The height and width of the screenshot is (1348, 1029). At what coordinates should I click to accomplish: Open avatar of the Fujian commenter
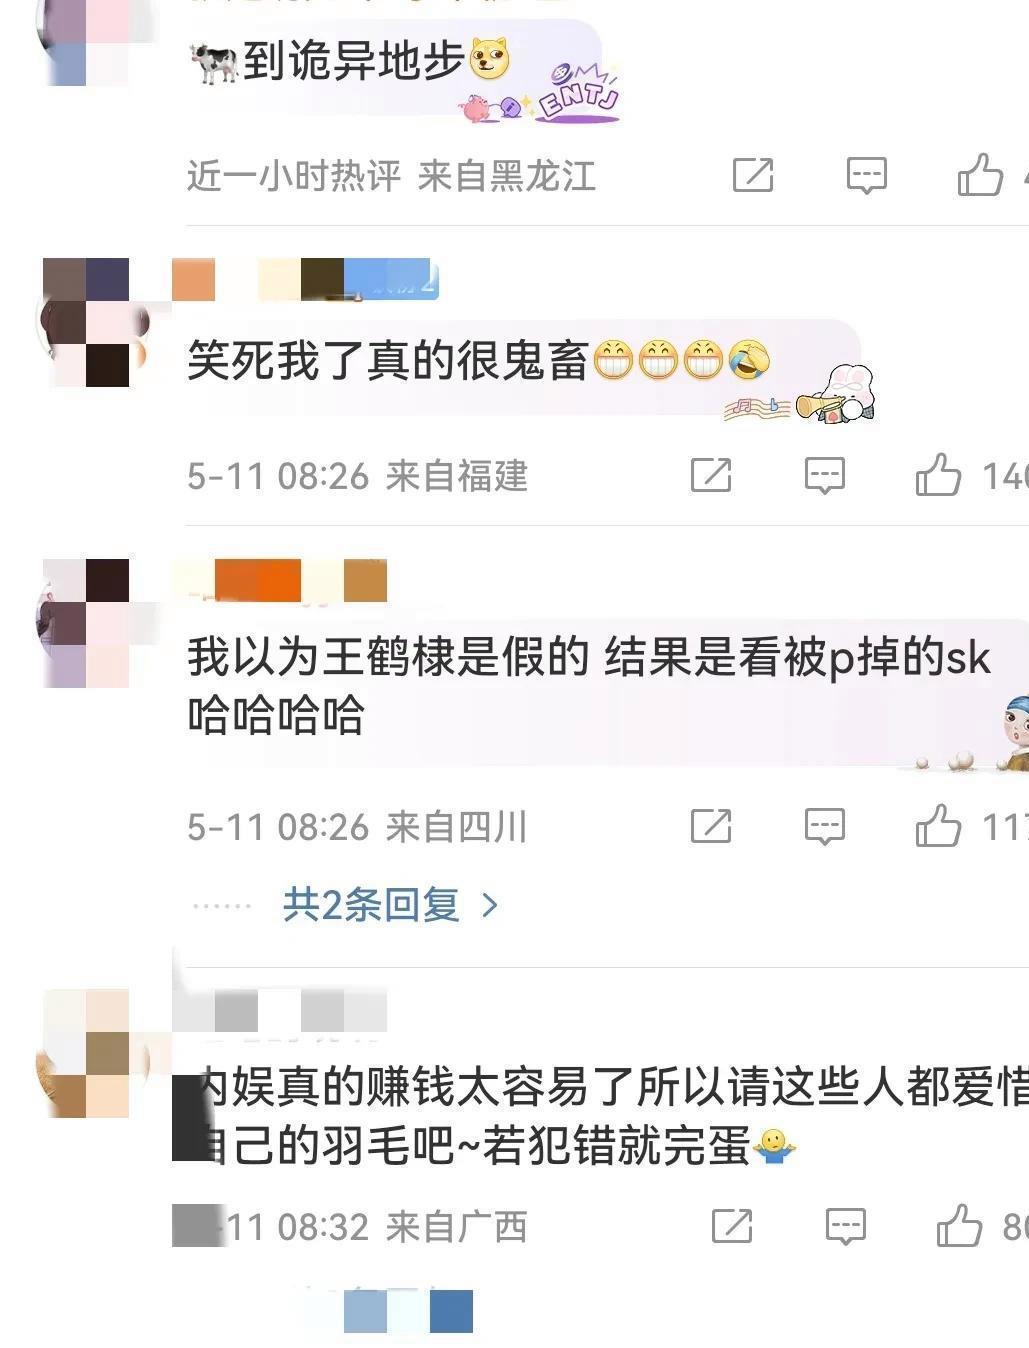88,322
